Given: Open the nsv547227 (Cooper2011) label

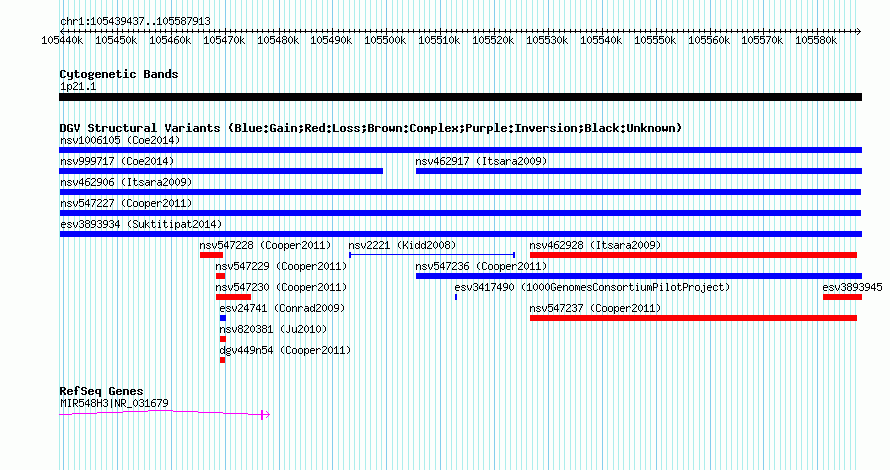Looking at the screenshot, I should click(126, 203).
